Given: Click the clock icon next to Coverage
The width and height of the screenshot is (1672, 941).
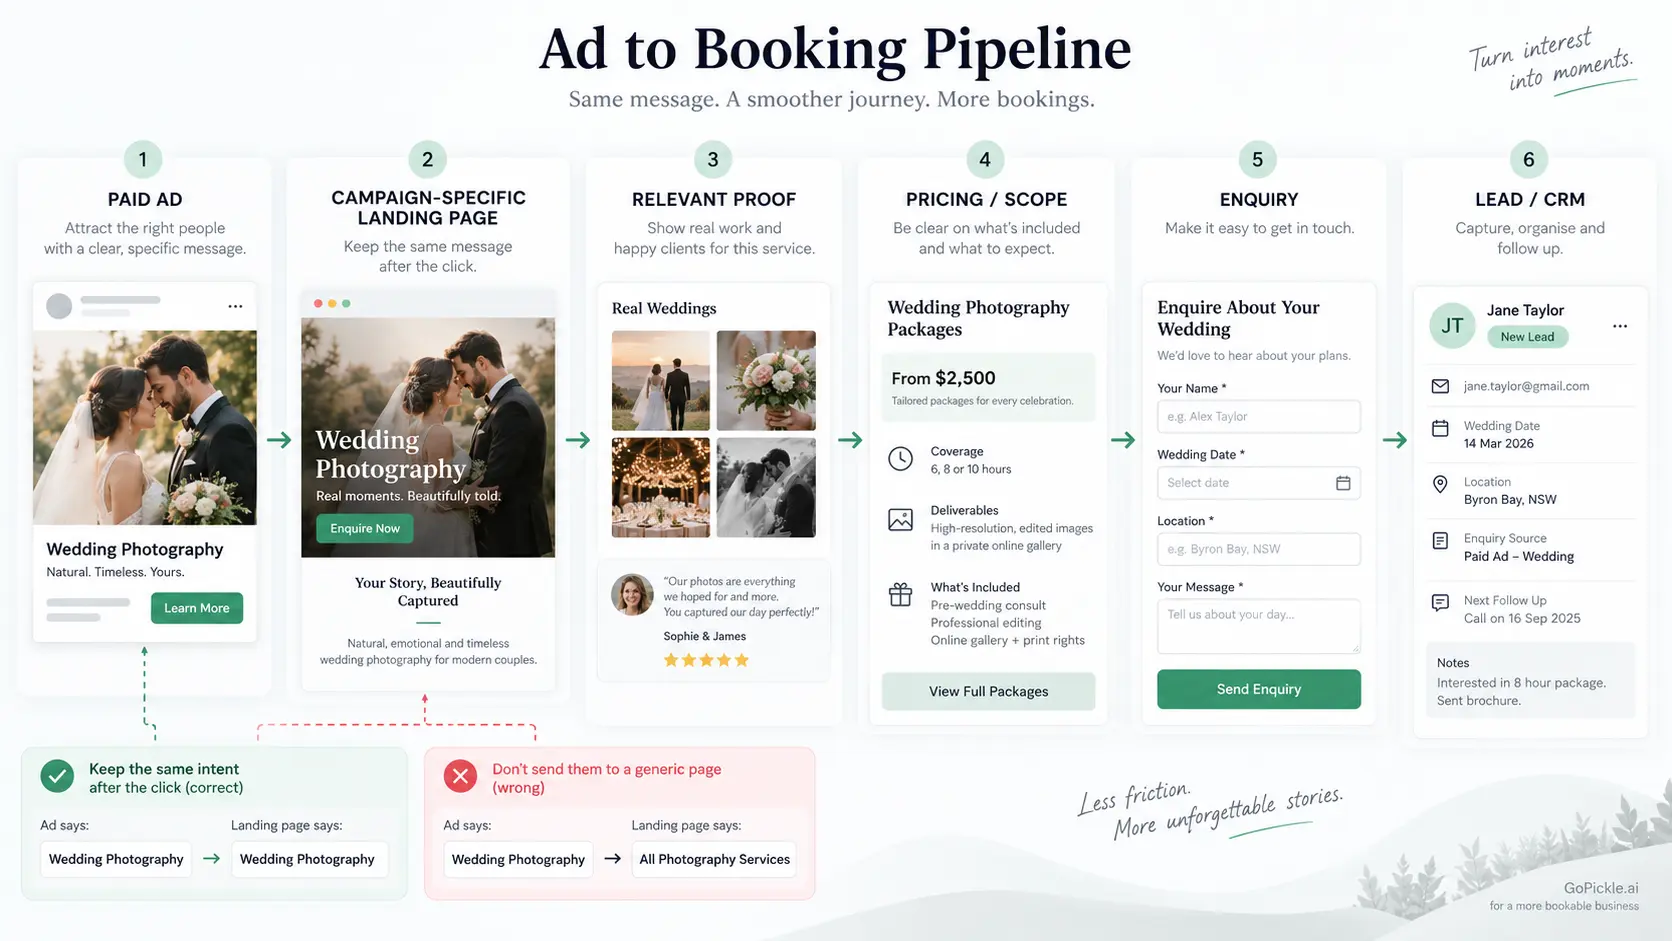Looking at the screenshot, I should [900, 459].
